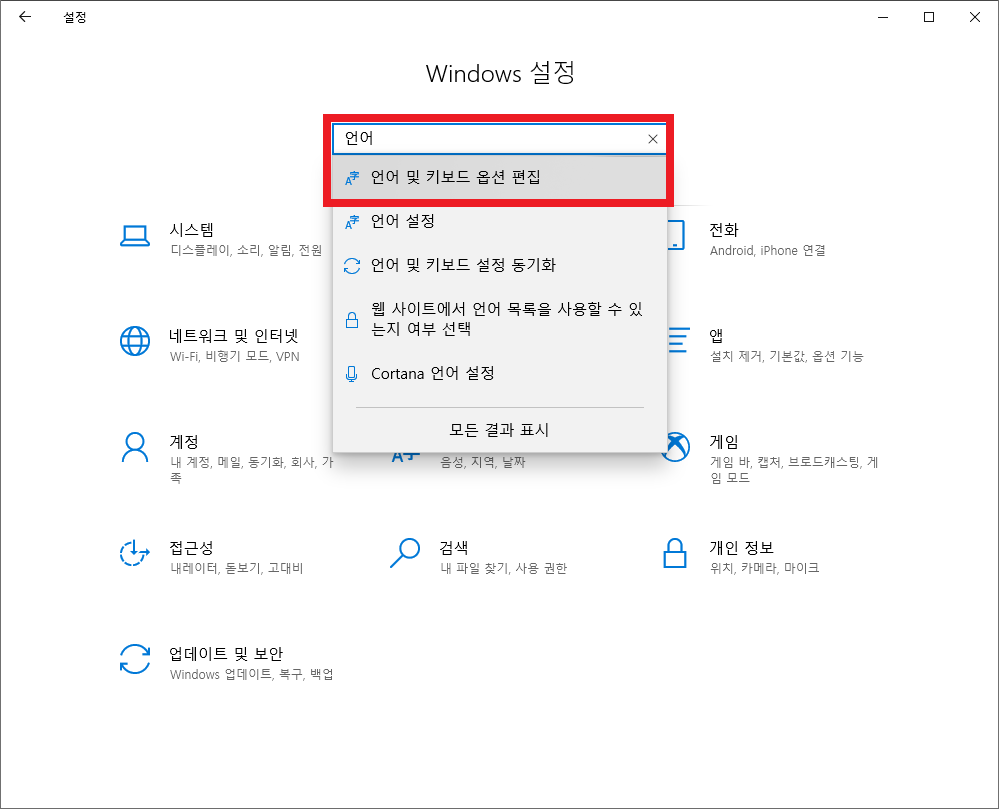Minimize the 설정 window
Viewport: 999px width, 809px height.
[883, 17]
